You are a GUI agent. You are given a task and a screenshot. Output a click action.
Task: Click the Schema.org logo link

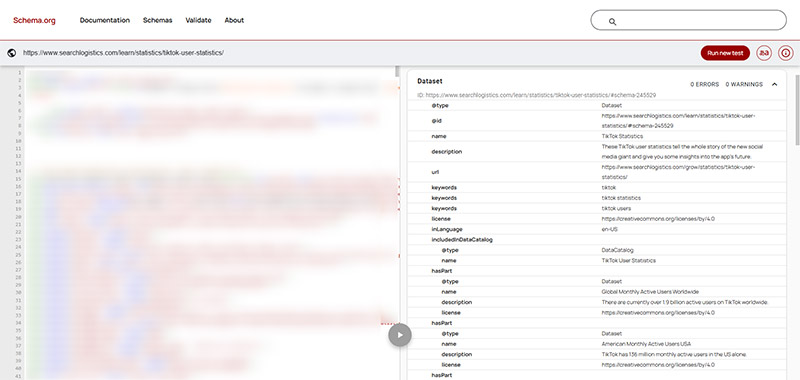pos(34,20)
